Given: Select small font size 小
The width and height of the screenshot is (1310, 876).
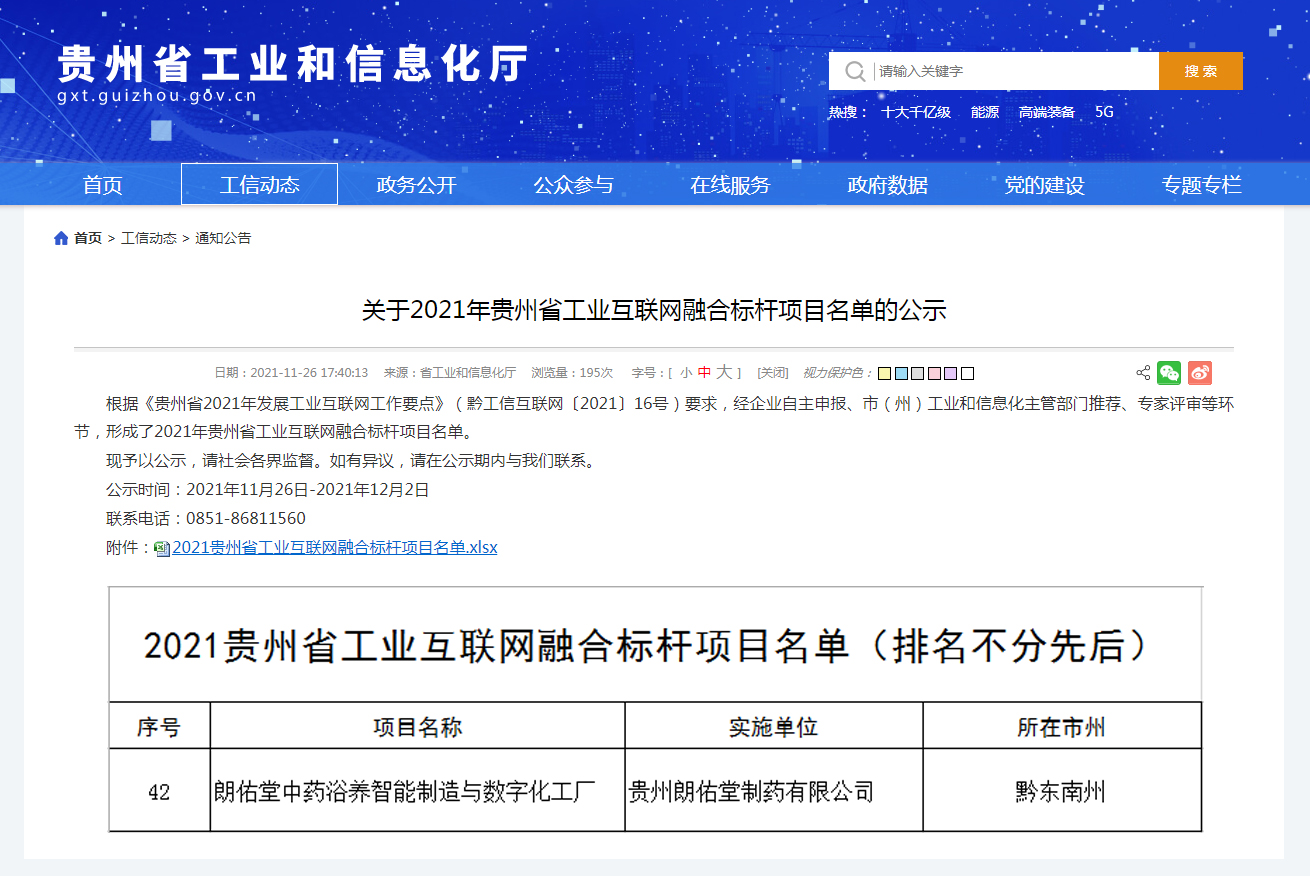Looking at the screenshot, I should (x=686, y=373).
